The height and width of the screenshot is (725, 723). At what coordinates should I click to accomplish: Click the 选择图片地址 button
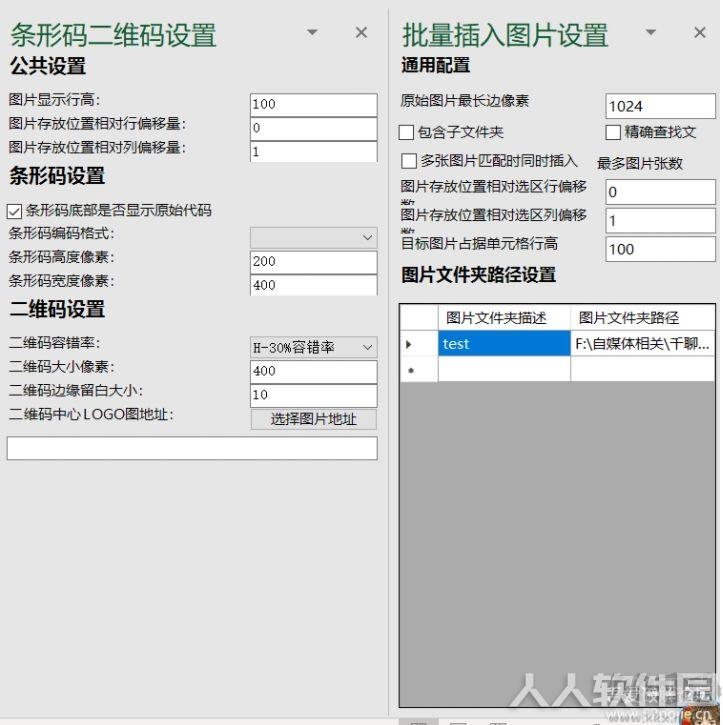313,419
